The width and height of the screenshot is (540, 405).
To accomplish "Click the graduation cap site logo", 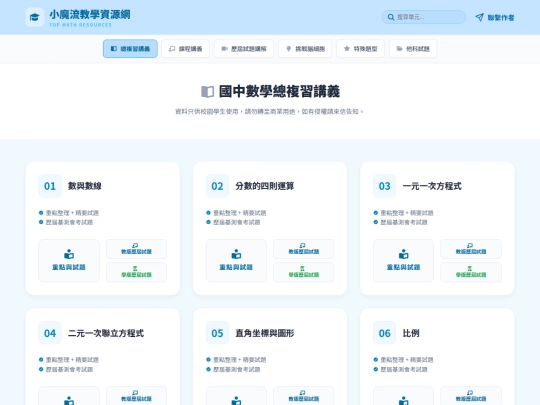I will coord(34,17).
